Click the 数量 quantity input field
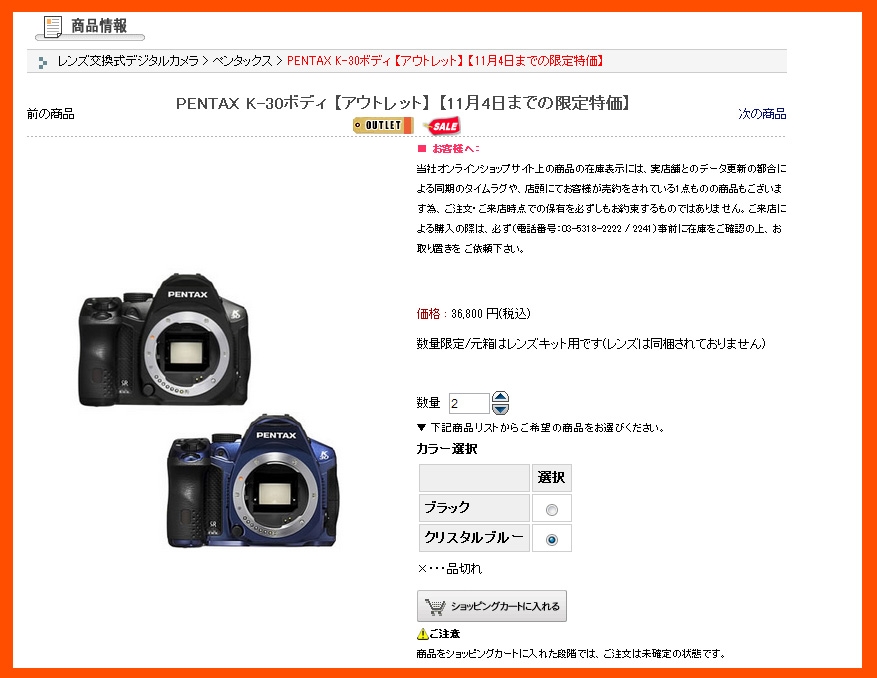Viewport: 877px width, 678px height. pos(469,403)
